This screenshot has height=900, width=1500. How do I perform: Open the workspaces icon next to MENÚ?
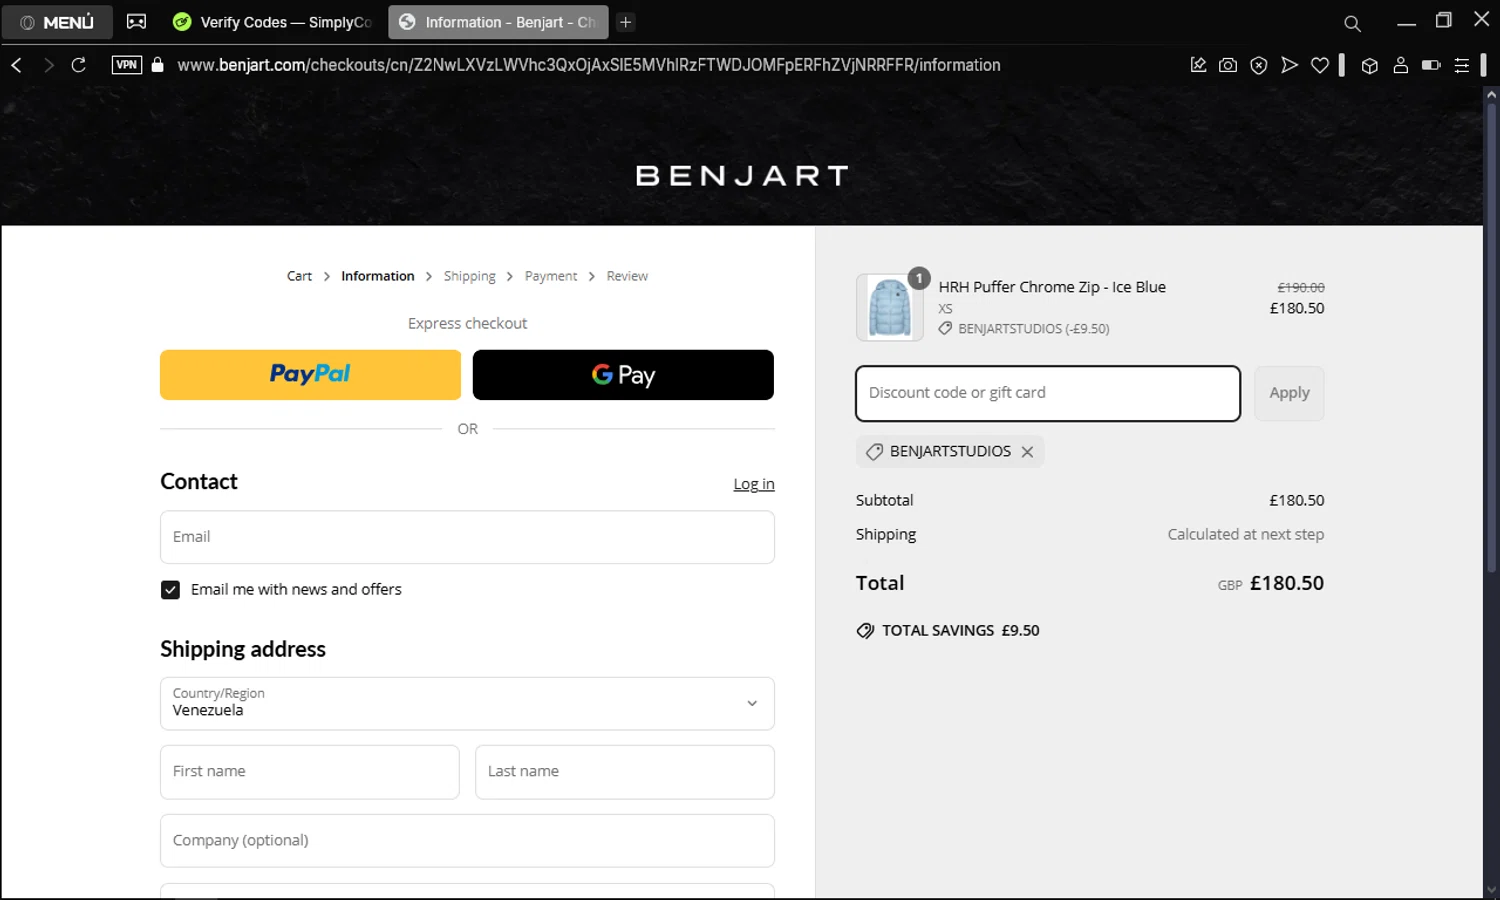137,22
